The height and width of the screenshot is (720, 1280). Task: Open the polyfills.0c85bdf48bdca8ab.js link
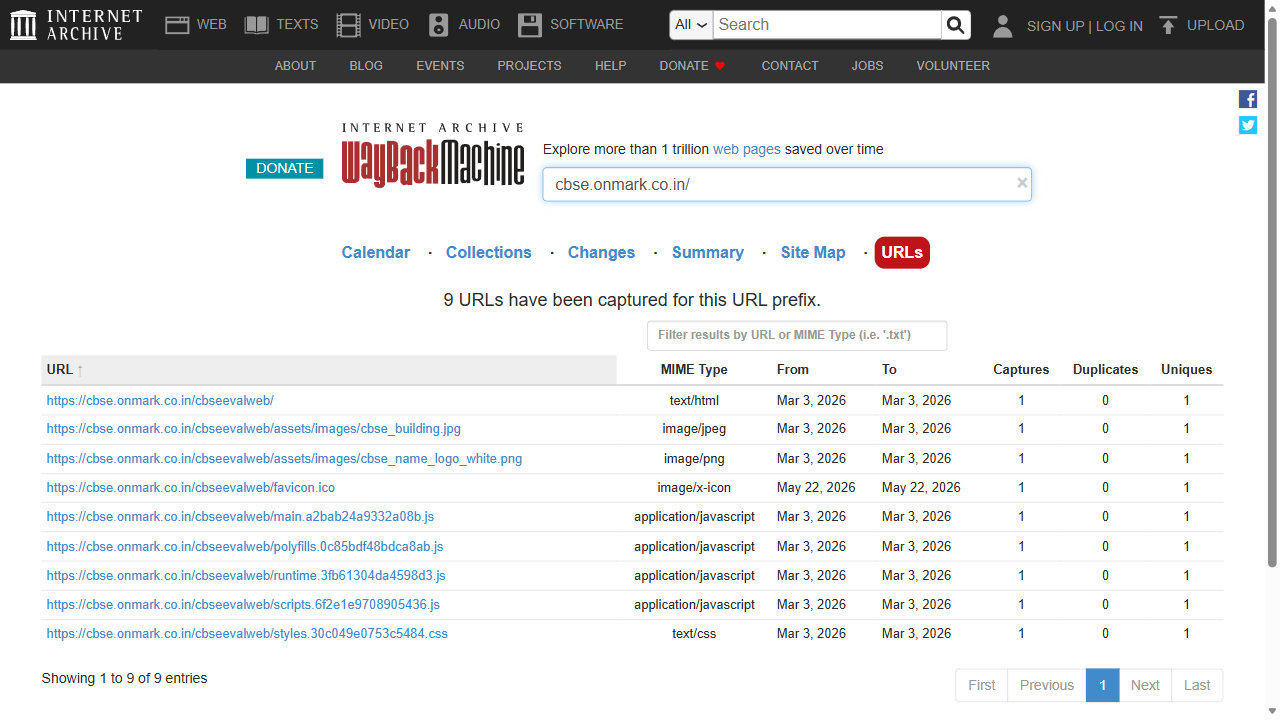(x=245, y=547)
